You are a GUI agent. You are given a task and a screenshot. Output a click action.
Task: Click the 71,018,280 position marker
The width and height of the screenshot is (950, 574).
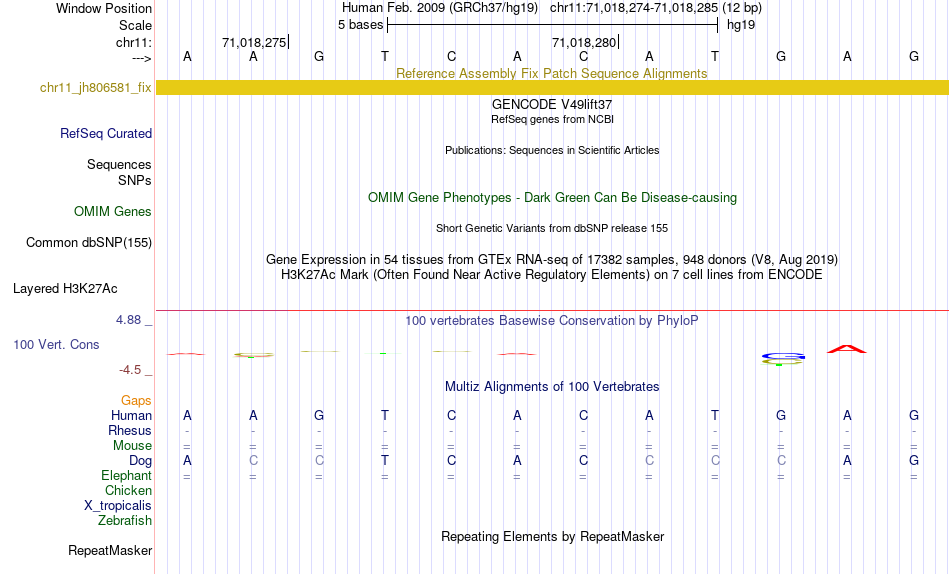[x=585, y=42]
